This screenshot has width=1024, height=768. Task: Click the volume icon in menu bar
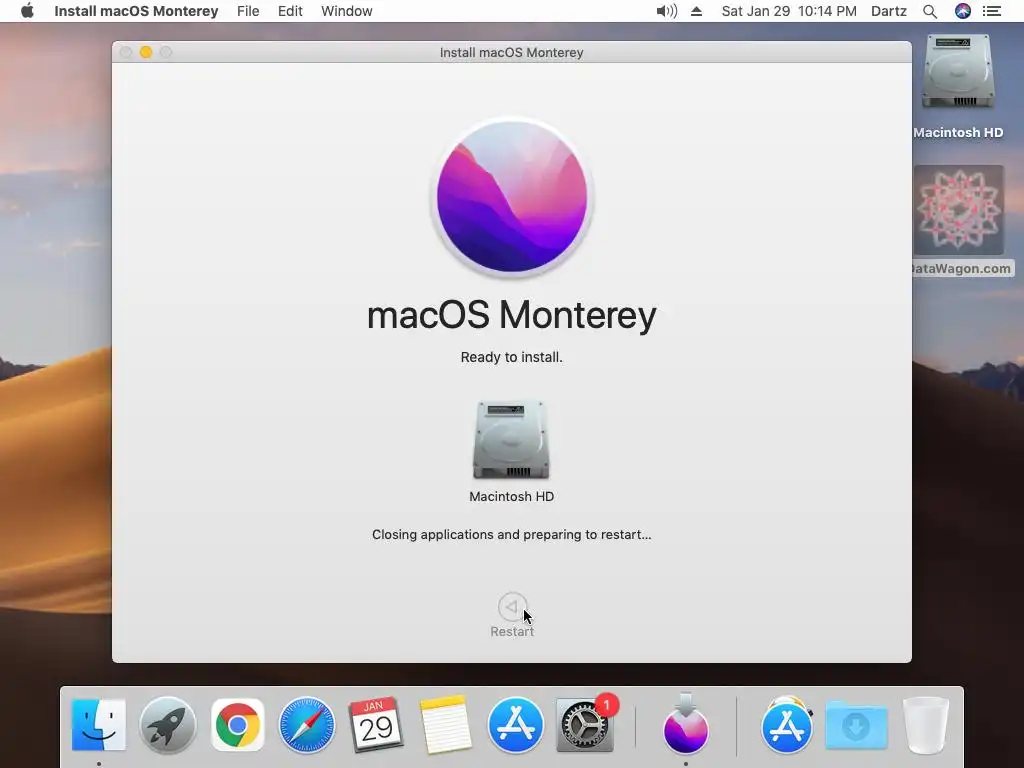click(x=666, y=11)
